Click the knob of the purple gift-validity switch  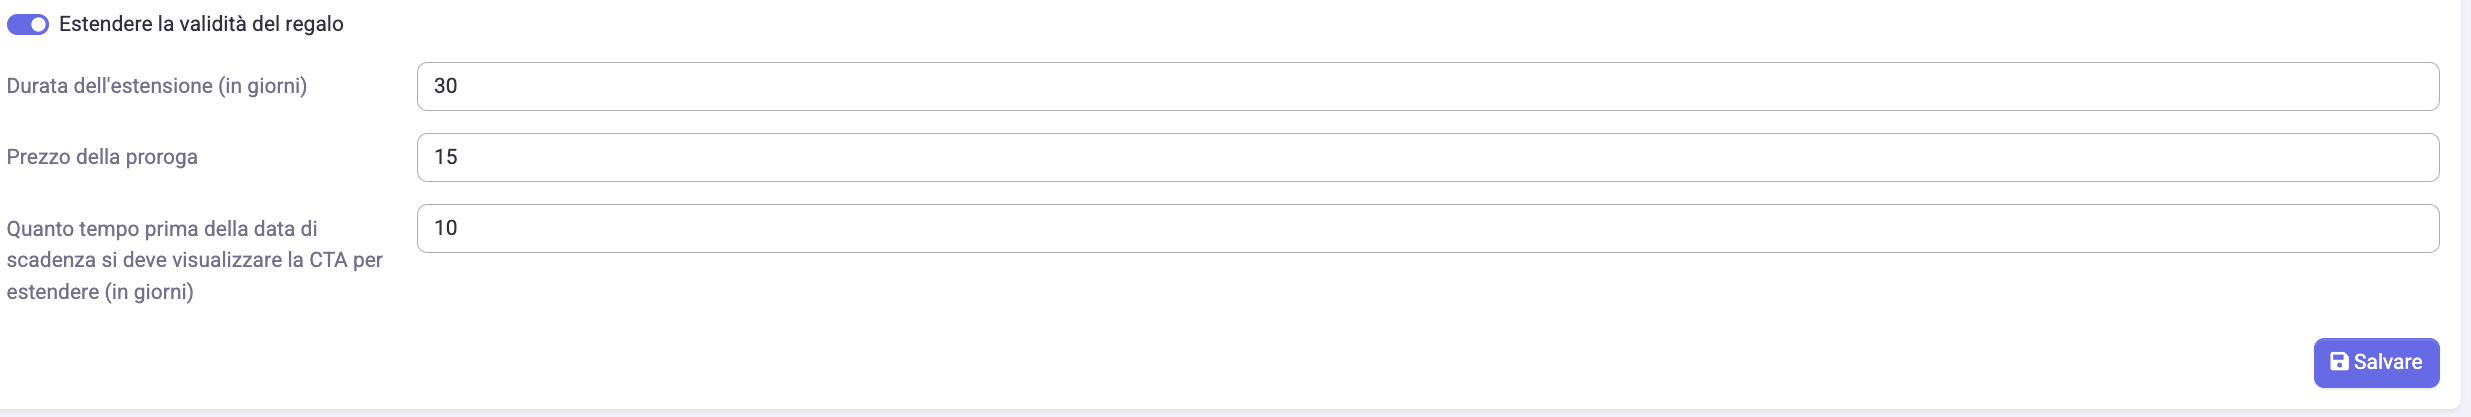pos(39,24)
